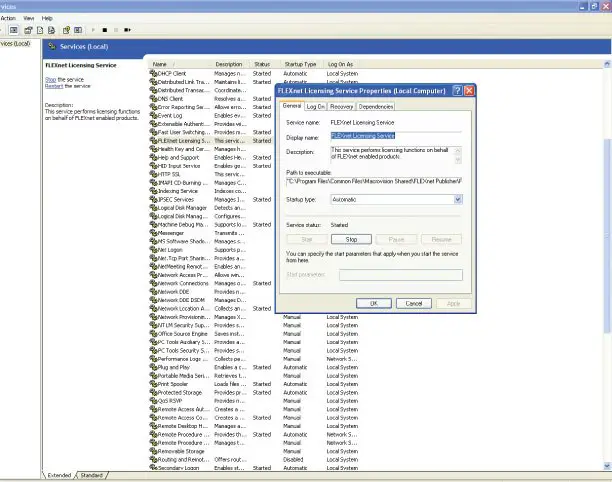Sort by the Startup Type column header
The image size is (612, 482).
tap(300, 64)
